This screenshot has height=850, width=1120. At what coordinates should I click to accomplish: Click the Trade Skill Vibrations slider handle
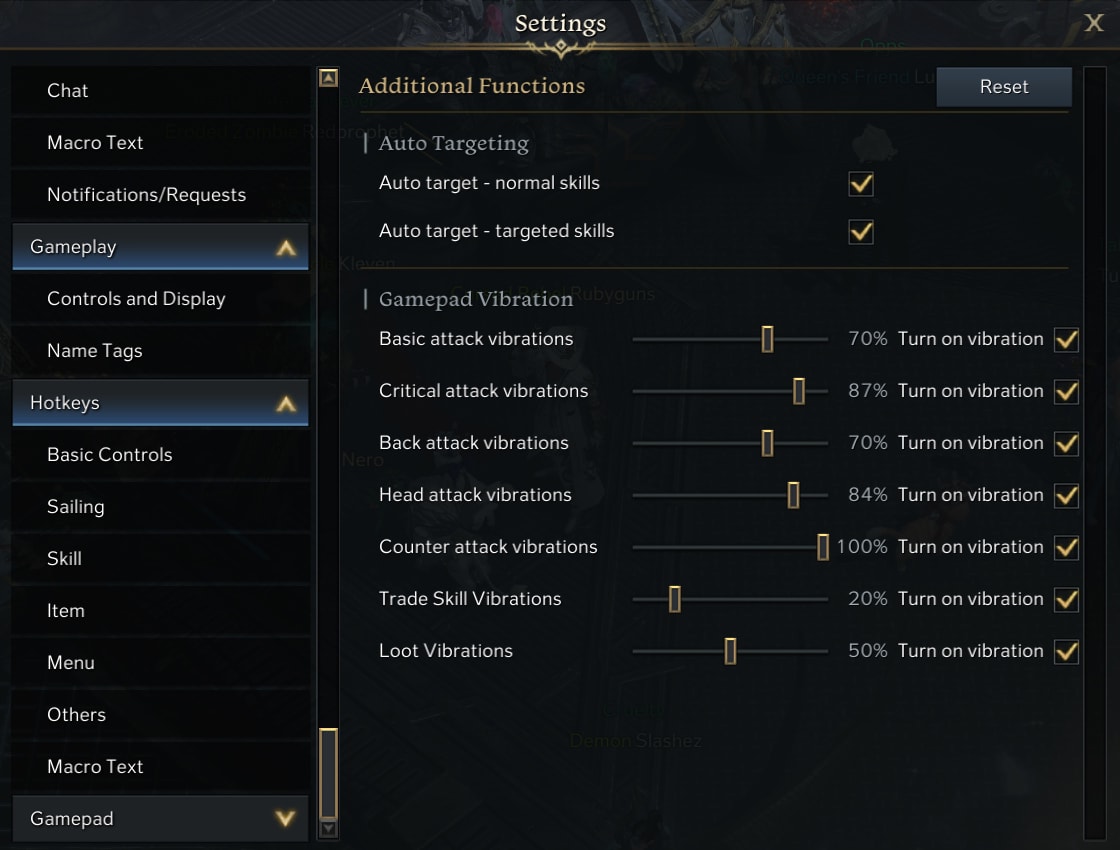pyautogui.click(x=674, y=599)
